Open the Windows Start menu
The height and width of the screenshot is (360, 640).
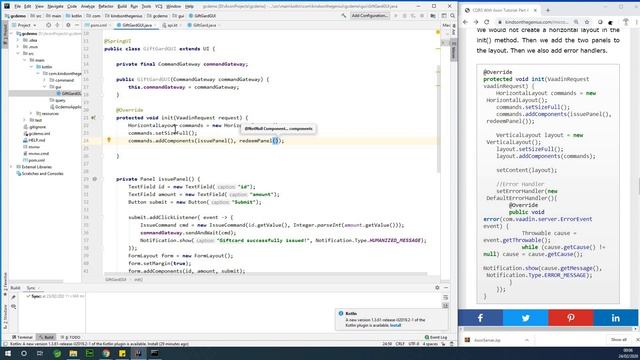click(8, 353)
